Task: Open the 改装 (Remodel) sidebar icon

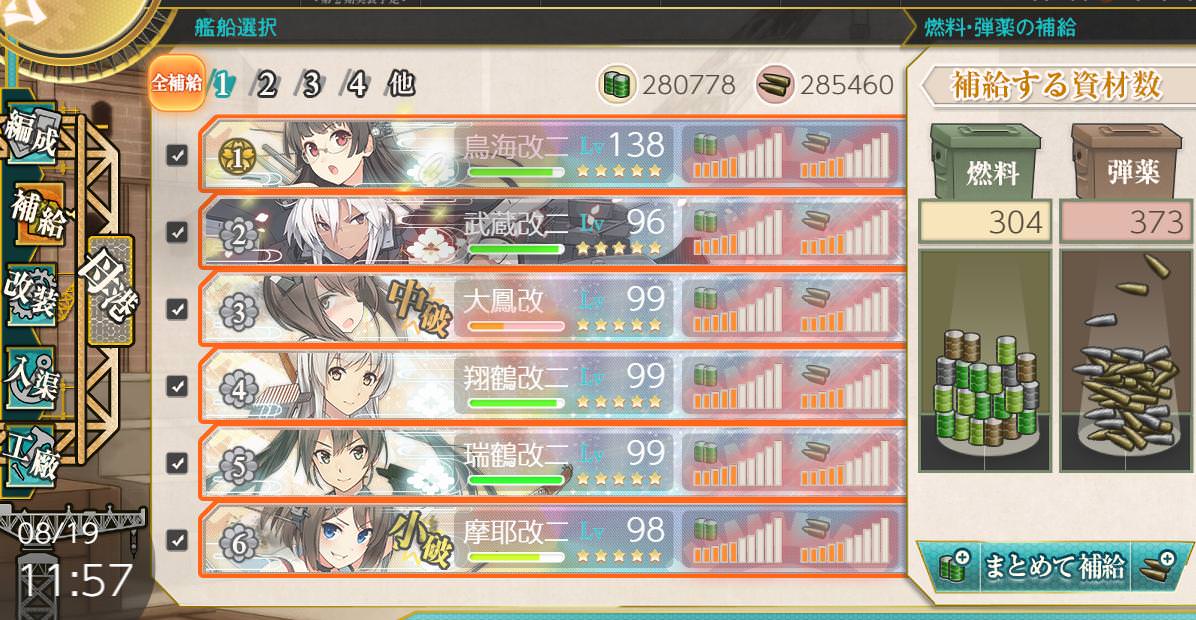Action: coord(31,296)
